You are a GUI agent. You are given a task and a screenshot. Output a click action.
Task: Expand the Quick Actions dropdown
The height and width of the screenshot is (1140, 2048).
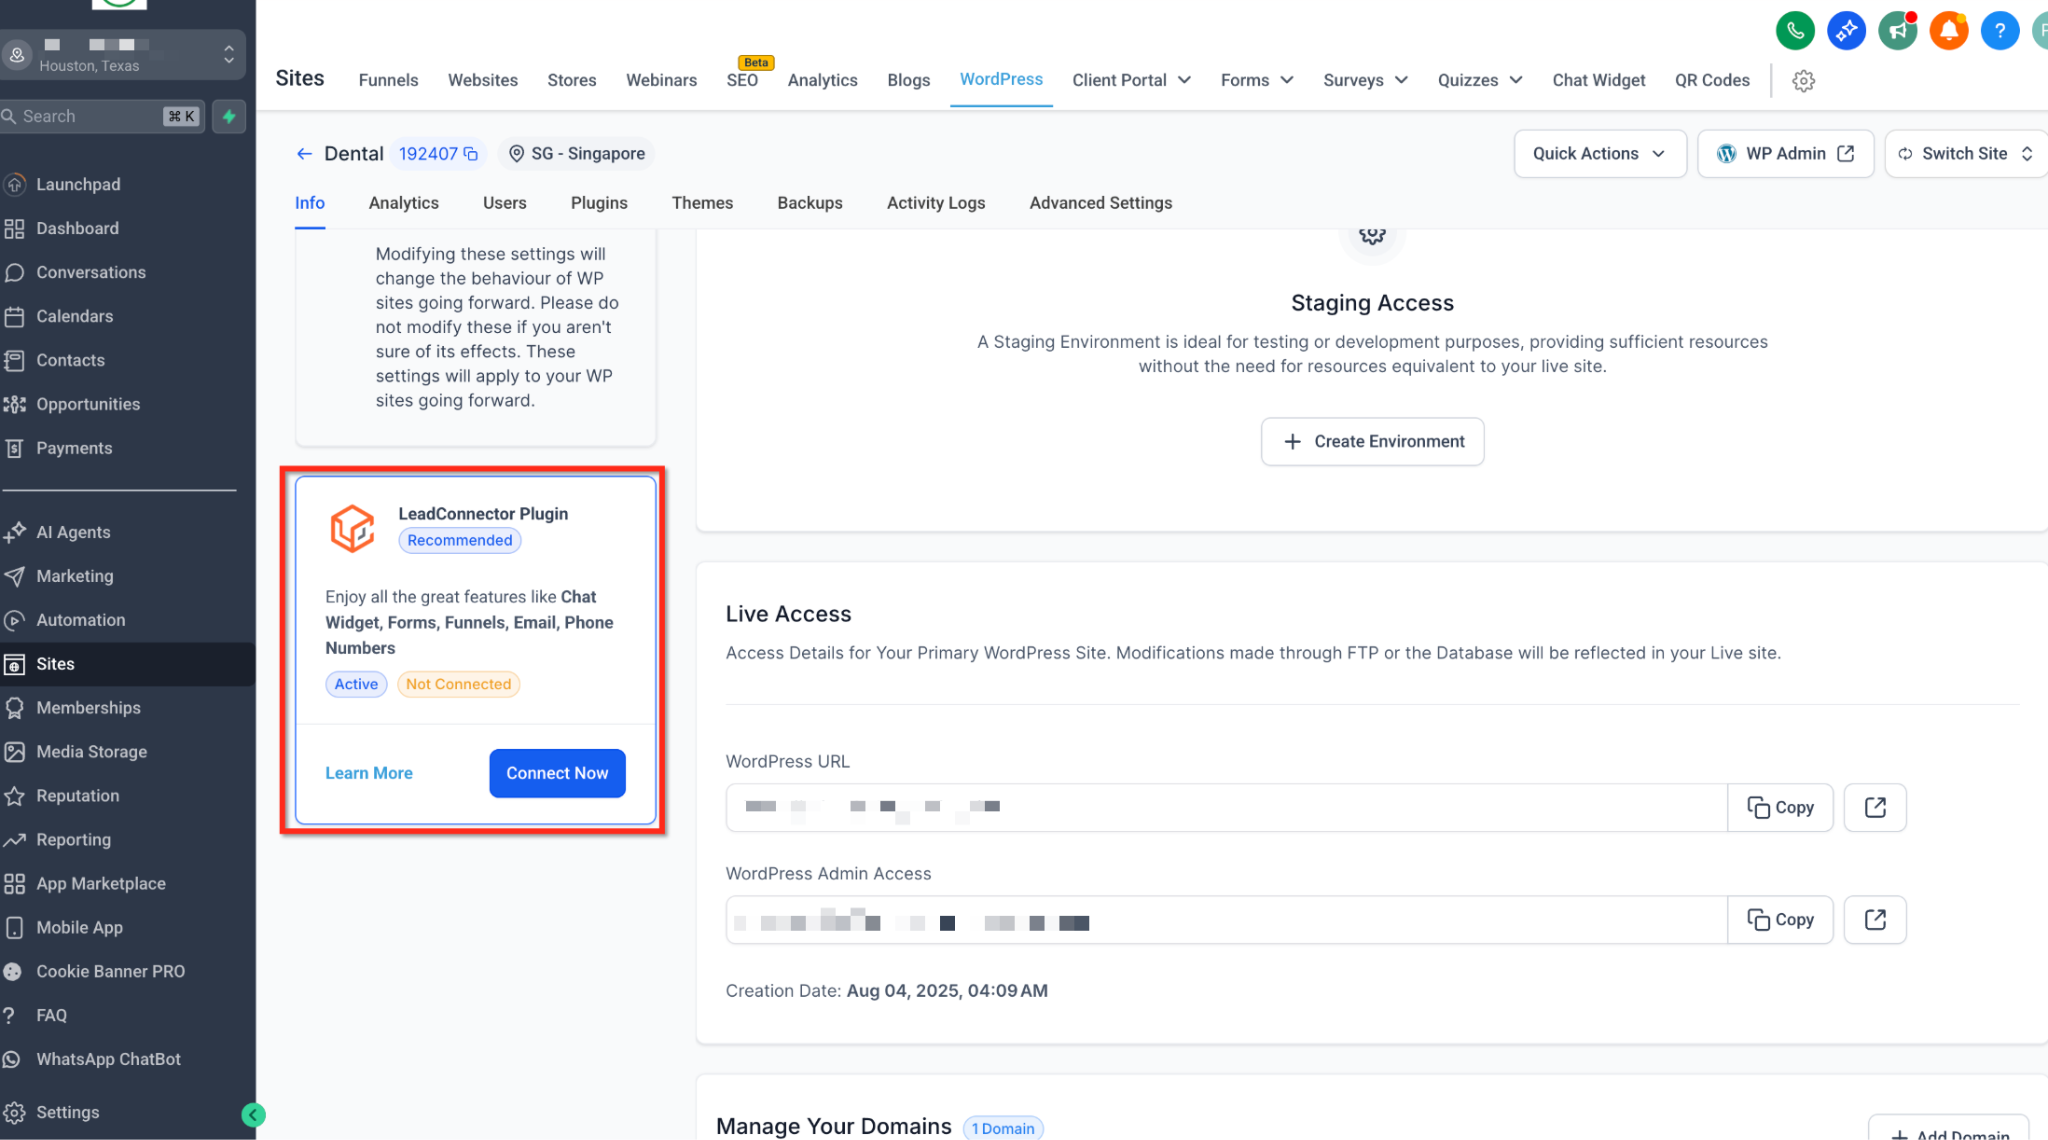pyautogui.click(x=1600, y=154)
